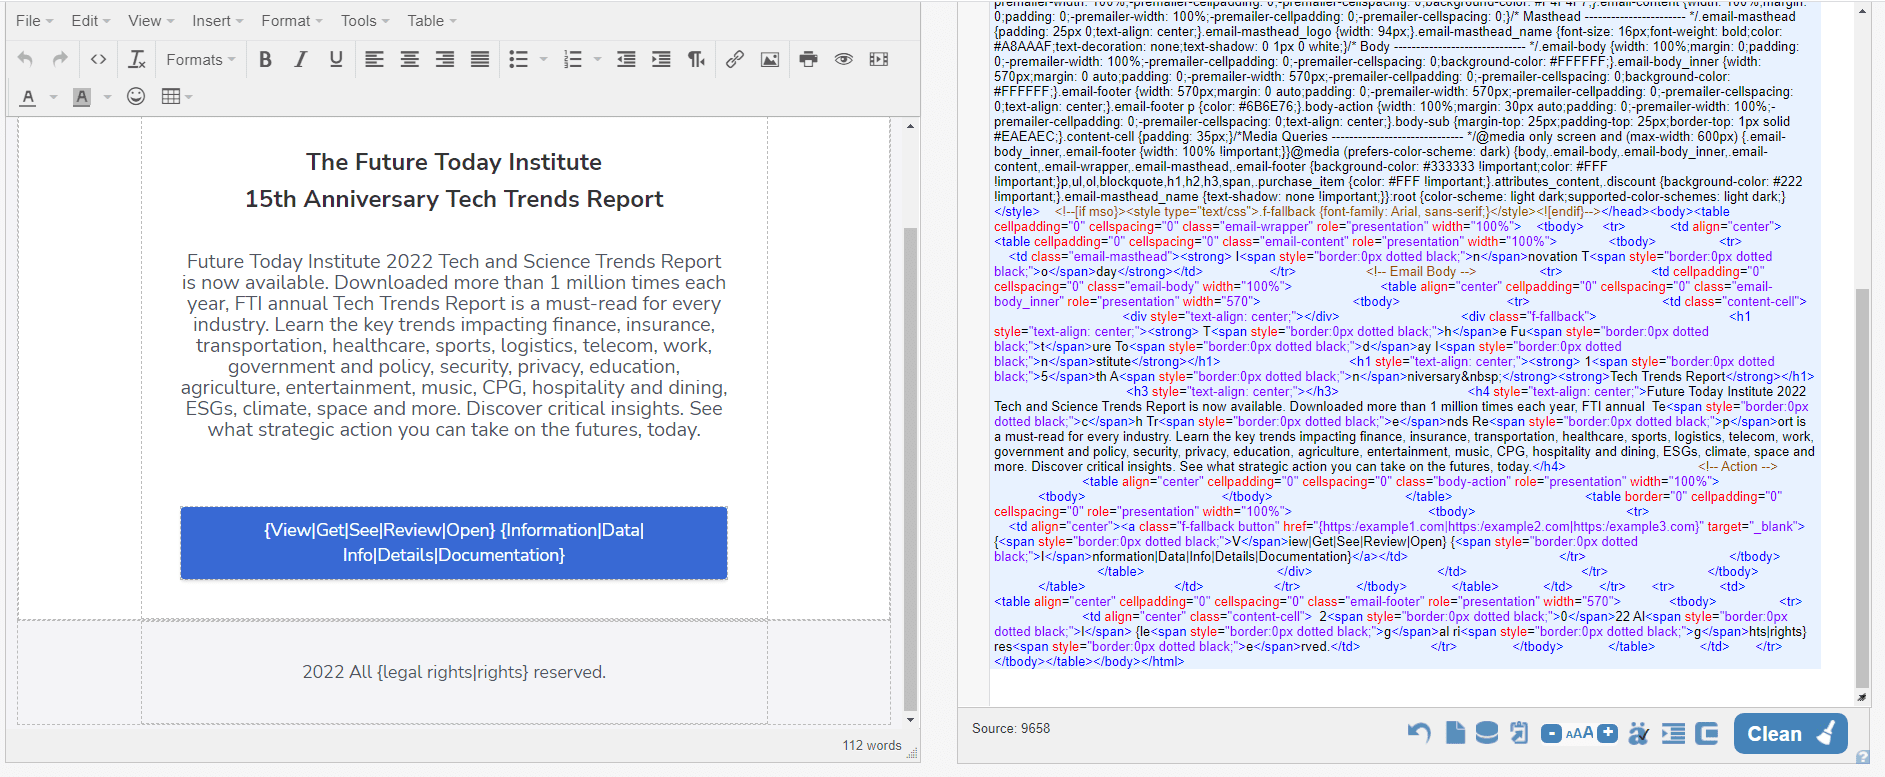Click the database cylinder icon in the source panel
Screen dimensions: 1885x777
coord(1487,733)
